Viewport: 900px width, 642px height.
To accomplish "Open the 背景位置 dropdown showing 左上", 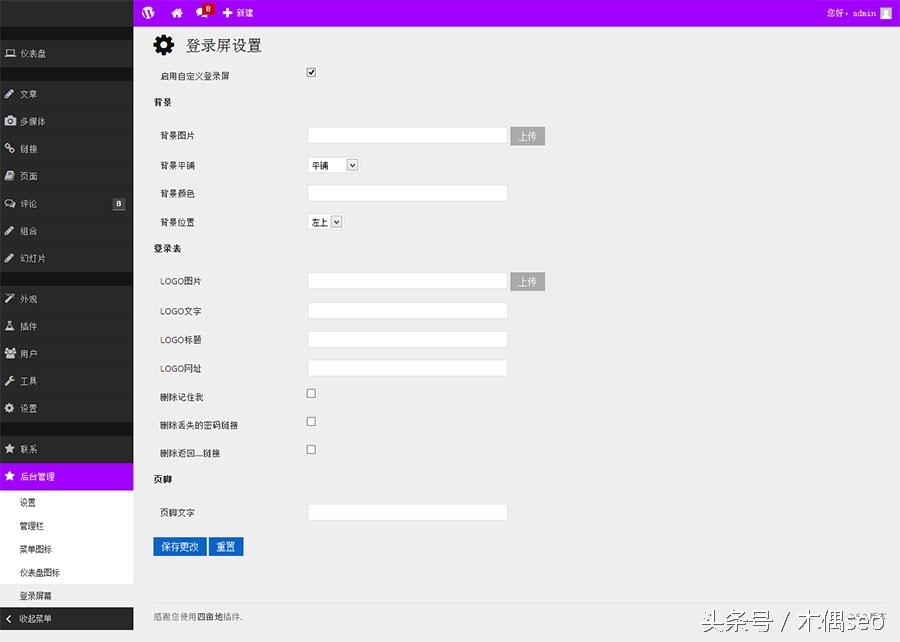I will [x=325, y=222].
